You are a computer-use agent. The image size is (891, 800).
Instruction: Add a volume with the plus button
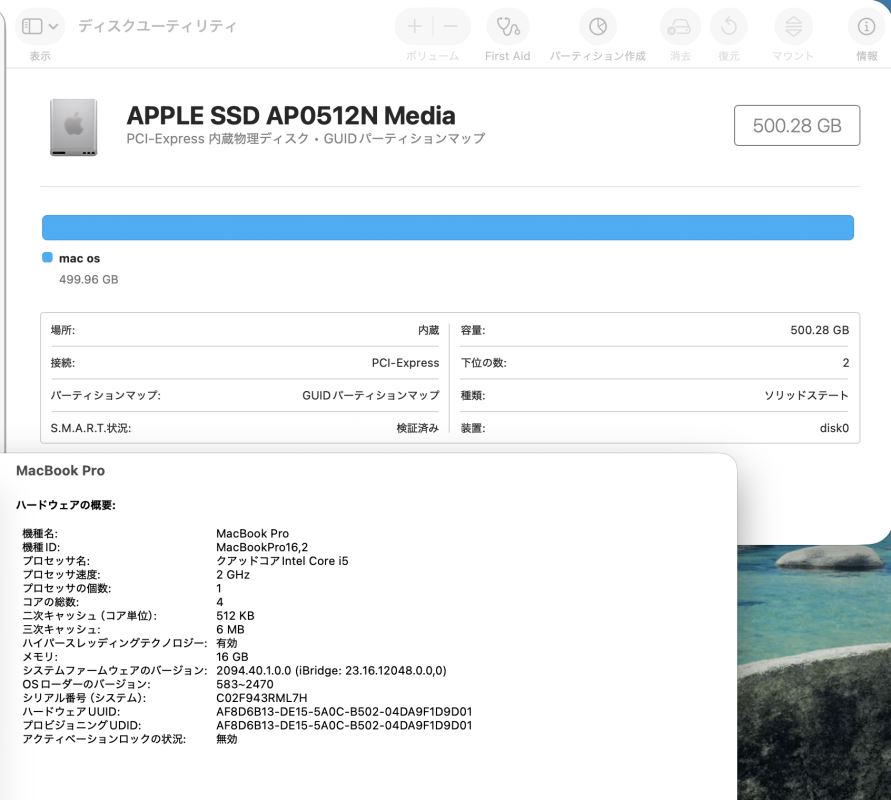415,27
